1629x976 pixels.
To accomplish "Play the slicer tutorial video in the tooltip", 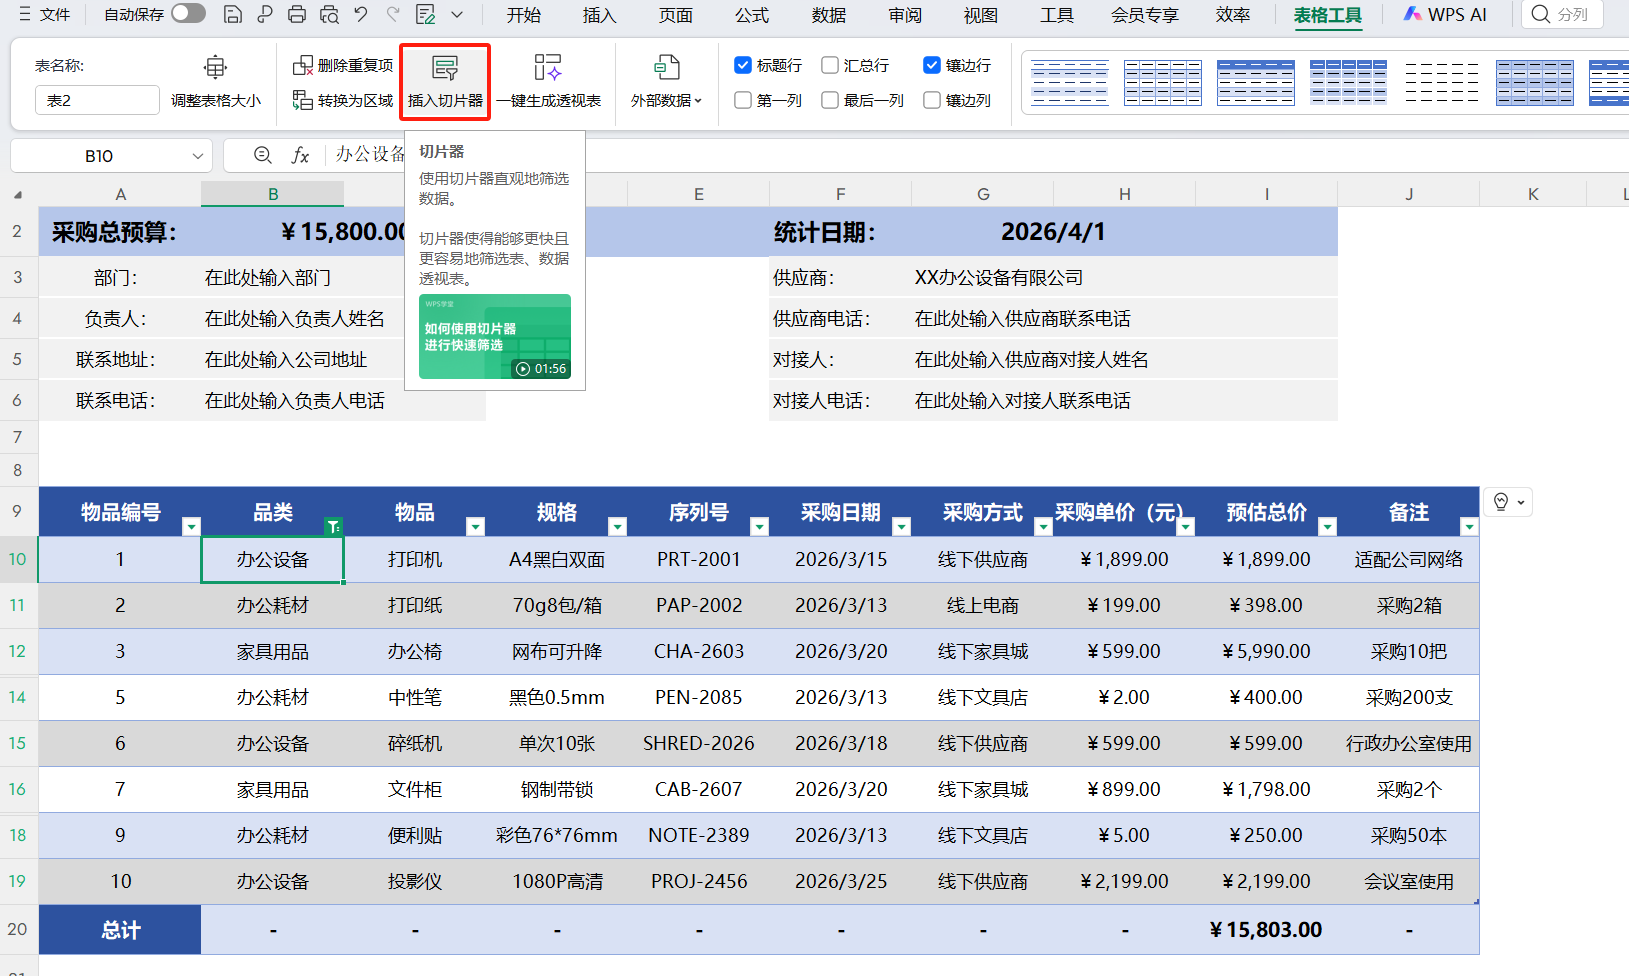I will [523, 368].
